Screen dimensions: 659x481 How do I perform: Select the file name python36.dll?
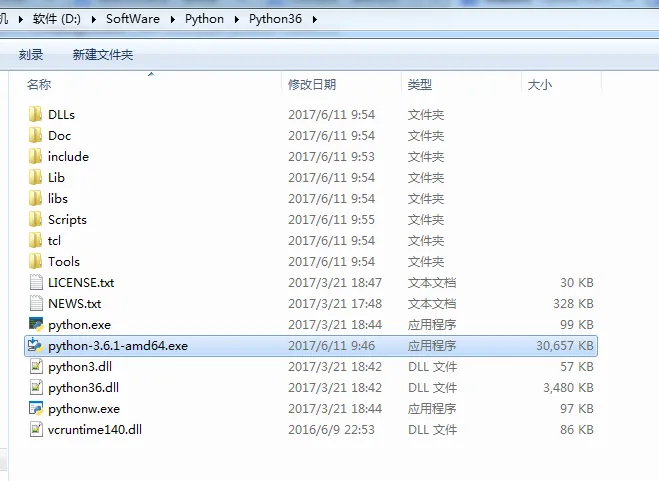click(x=83, y=388)
